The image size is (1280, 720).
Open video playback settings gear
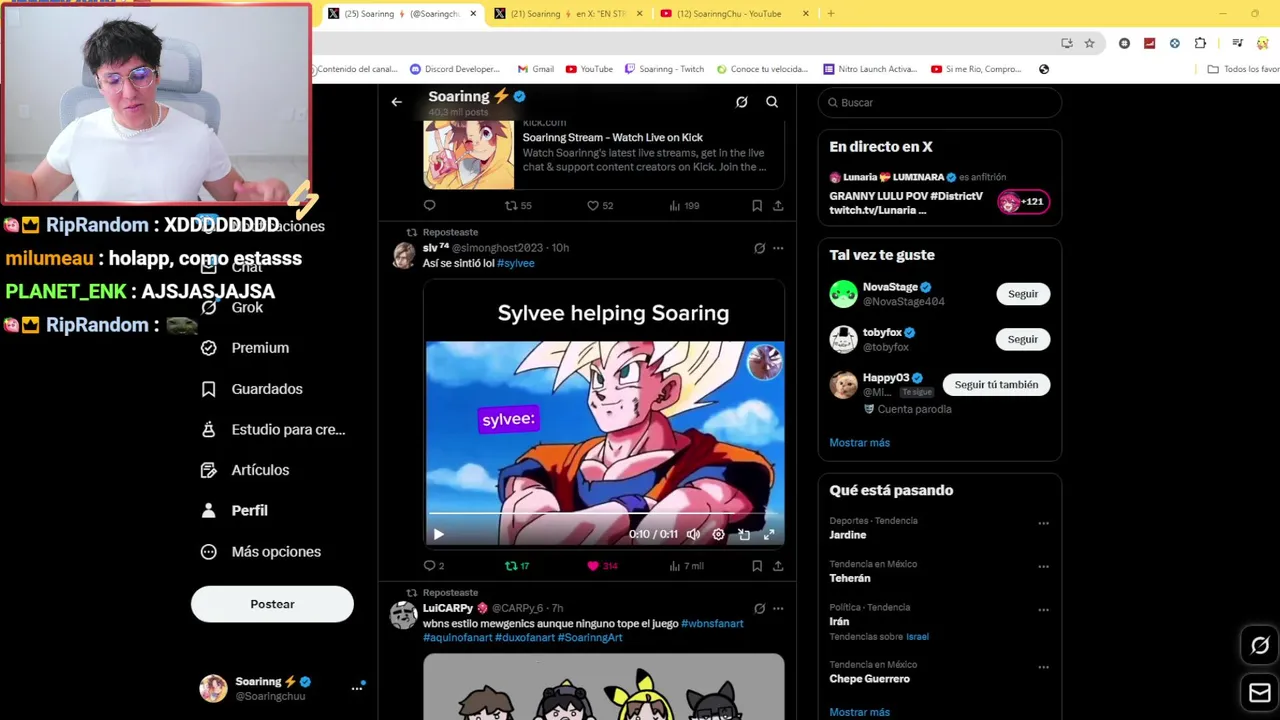(x=718, y=534)
